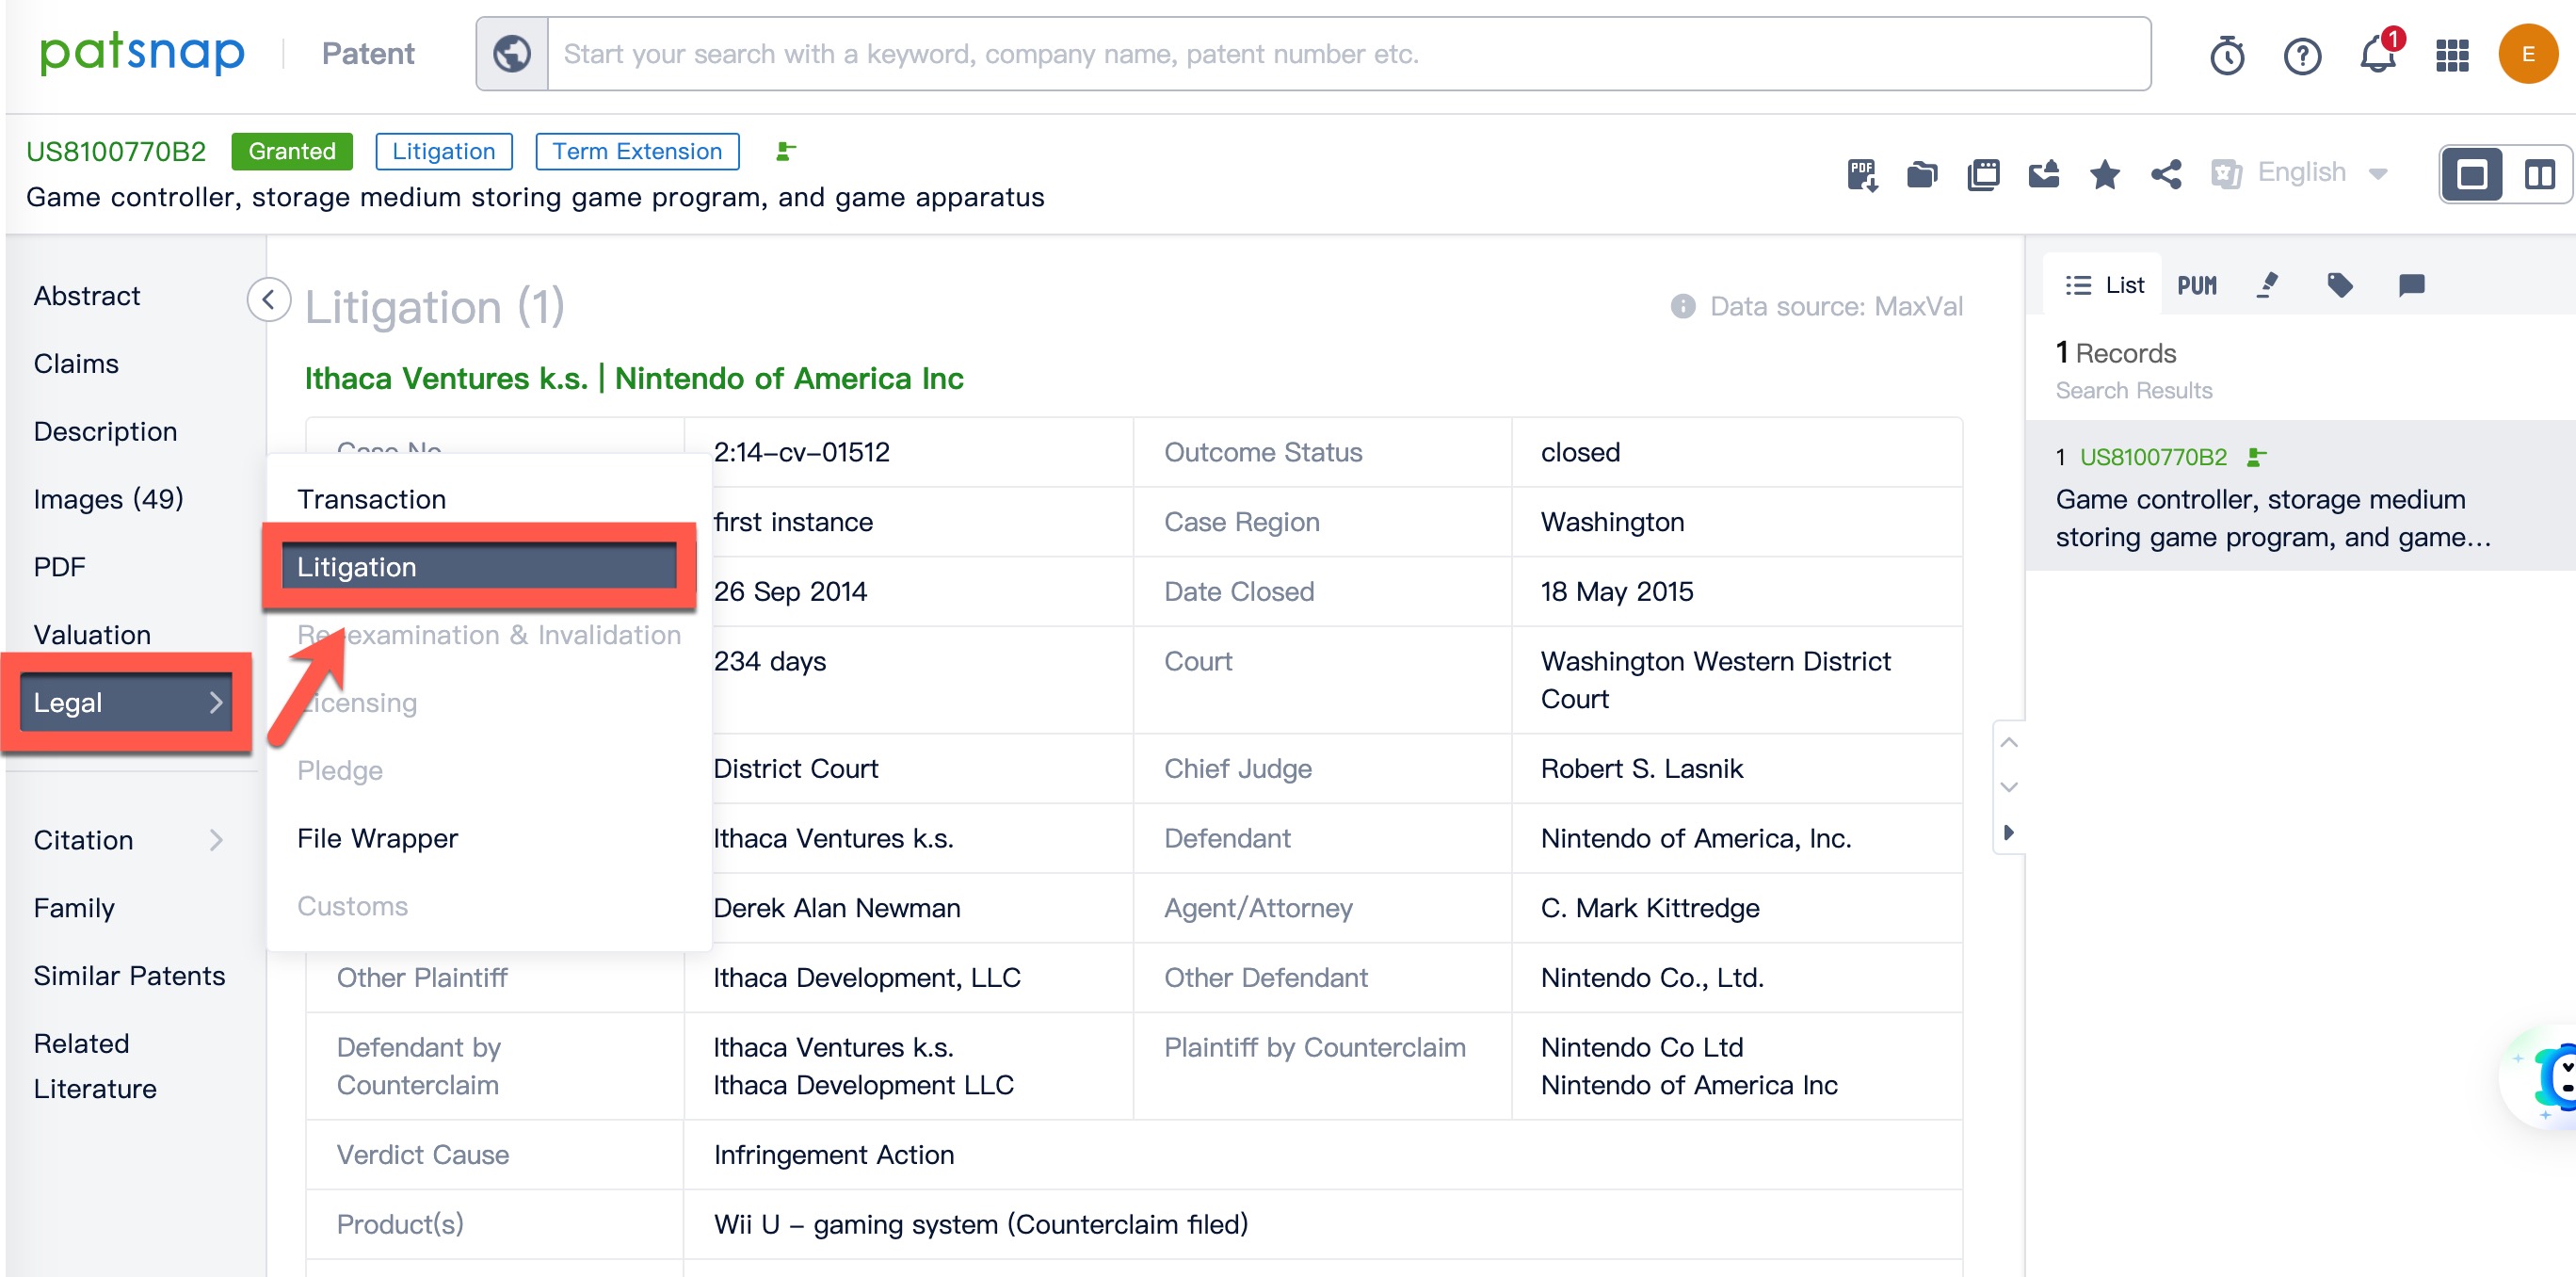This screenshot has height=1277, width=2576.
Task: Open US8100770B2 in results list
Action: click(x=2153, y=457)
